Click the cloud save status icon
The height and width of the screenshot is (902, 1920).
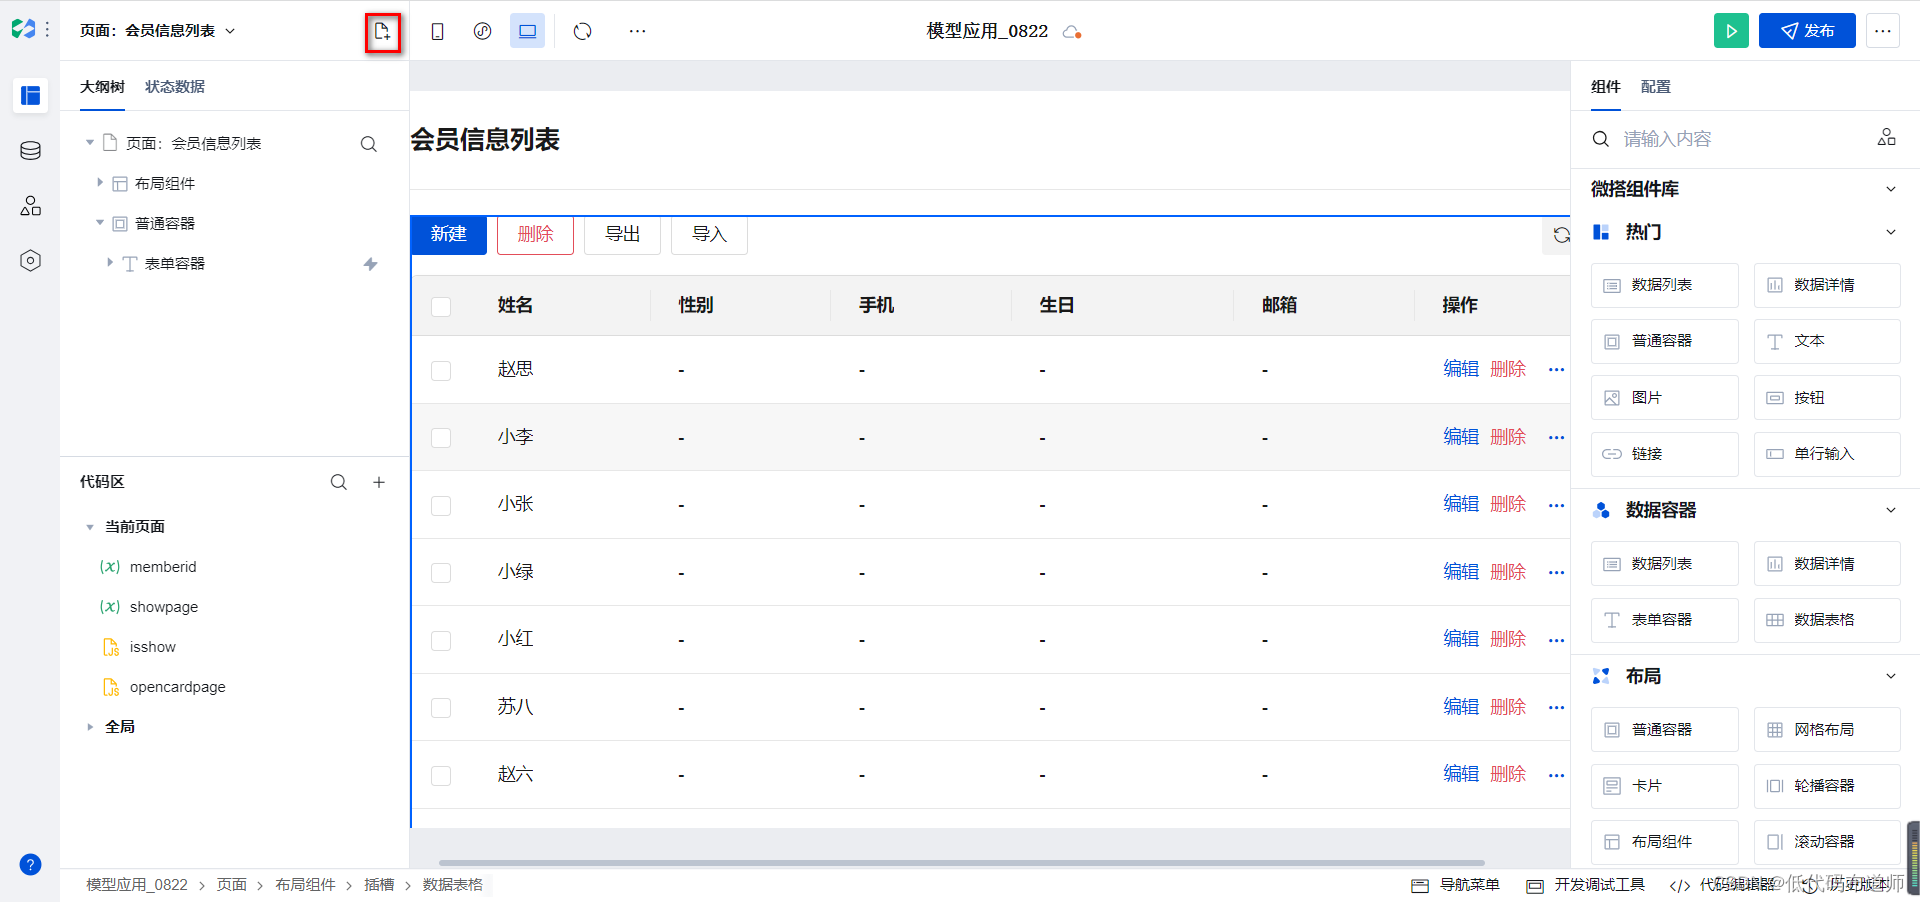pyautogui.click(x=1072, y=32)
